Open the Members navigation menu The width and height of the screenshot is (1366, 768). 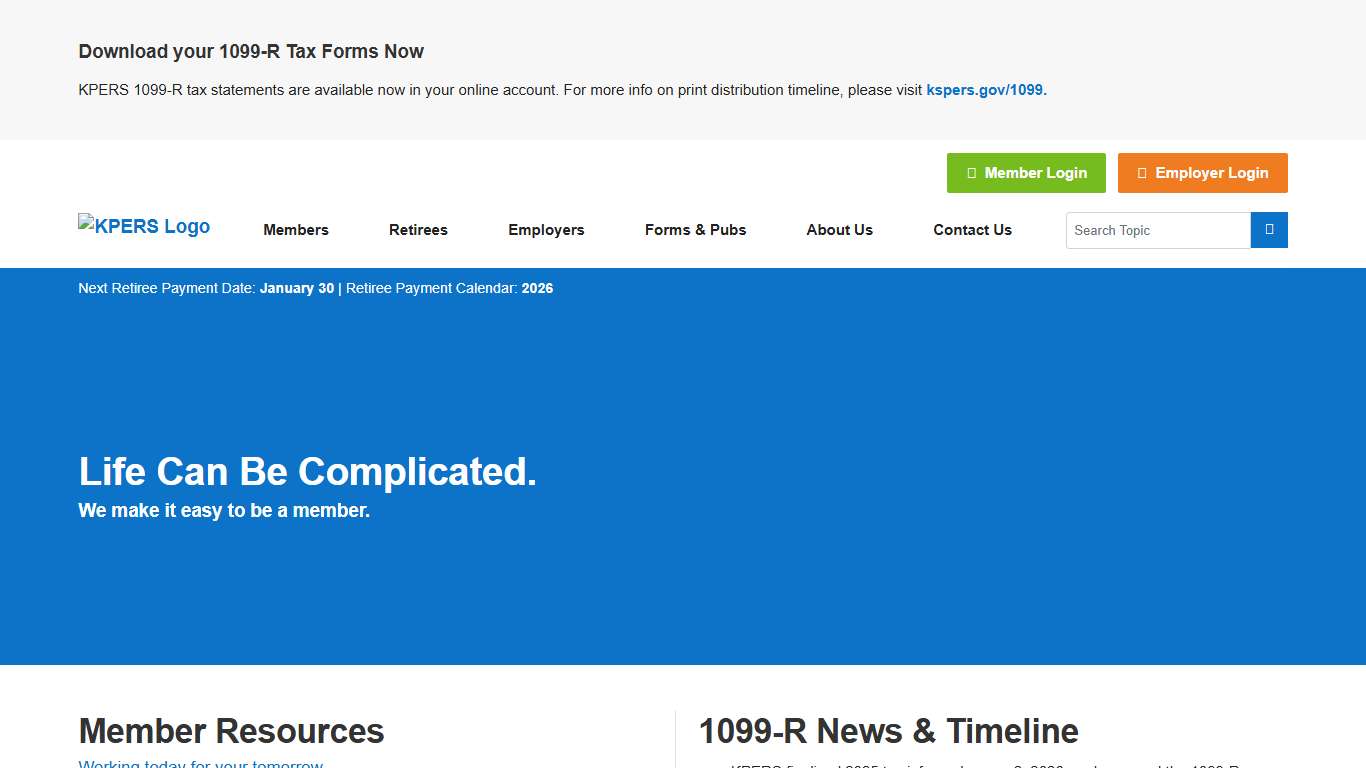pyautogui.click(x=296, y=230)
